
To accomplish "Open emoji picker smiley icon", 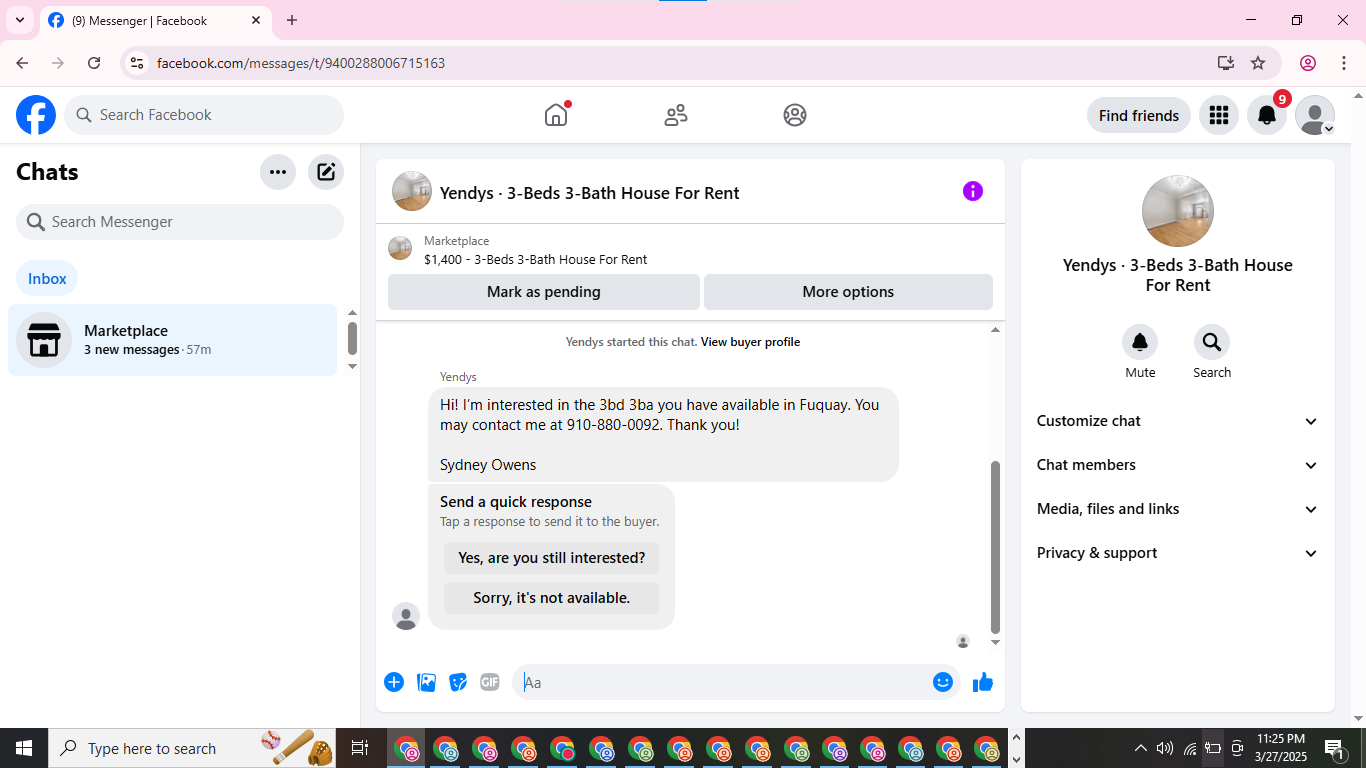I will pyautogui.click(x=943, y=682).
